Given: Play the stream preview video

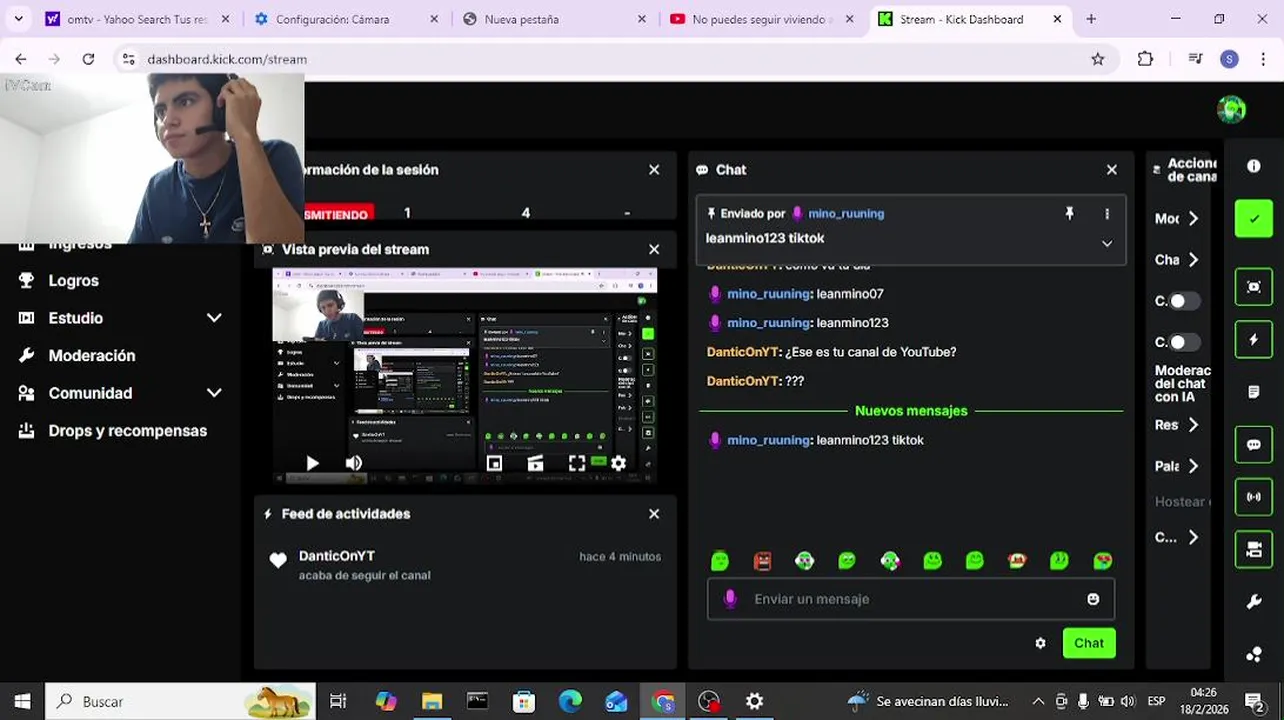Looking at the screenshot, I should tap(312, 463).
